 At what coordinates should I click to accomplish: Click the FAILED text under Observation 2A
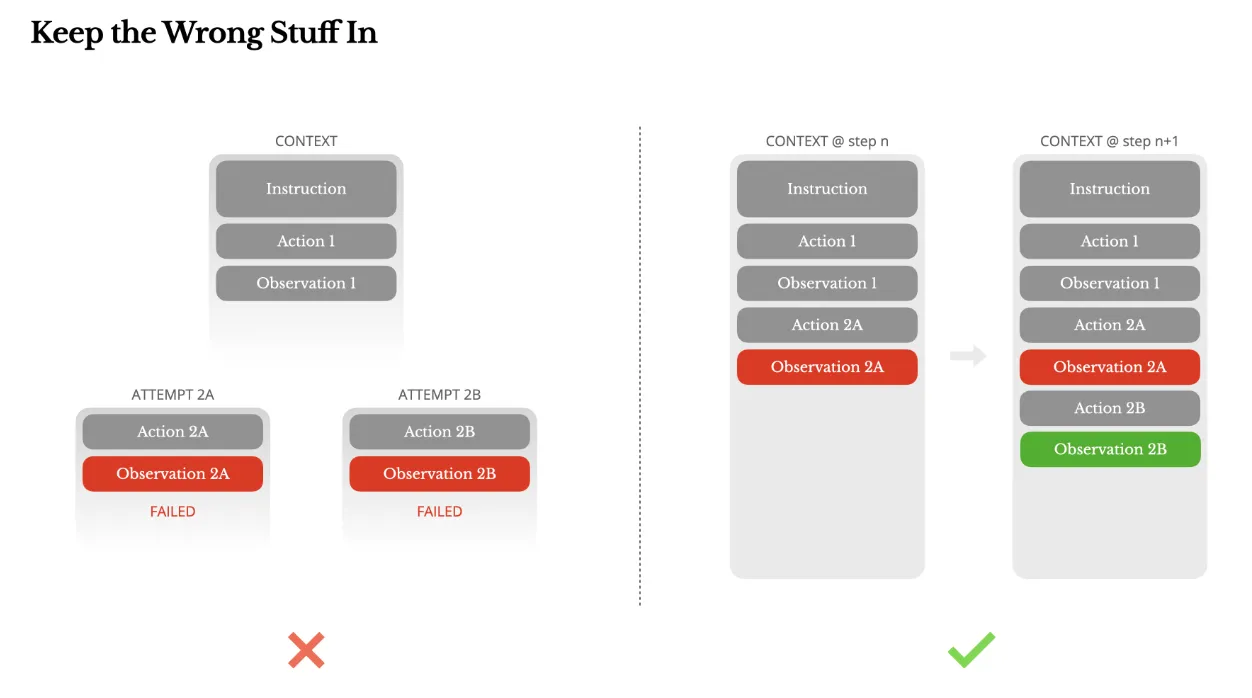[x=173, y=512]
